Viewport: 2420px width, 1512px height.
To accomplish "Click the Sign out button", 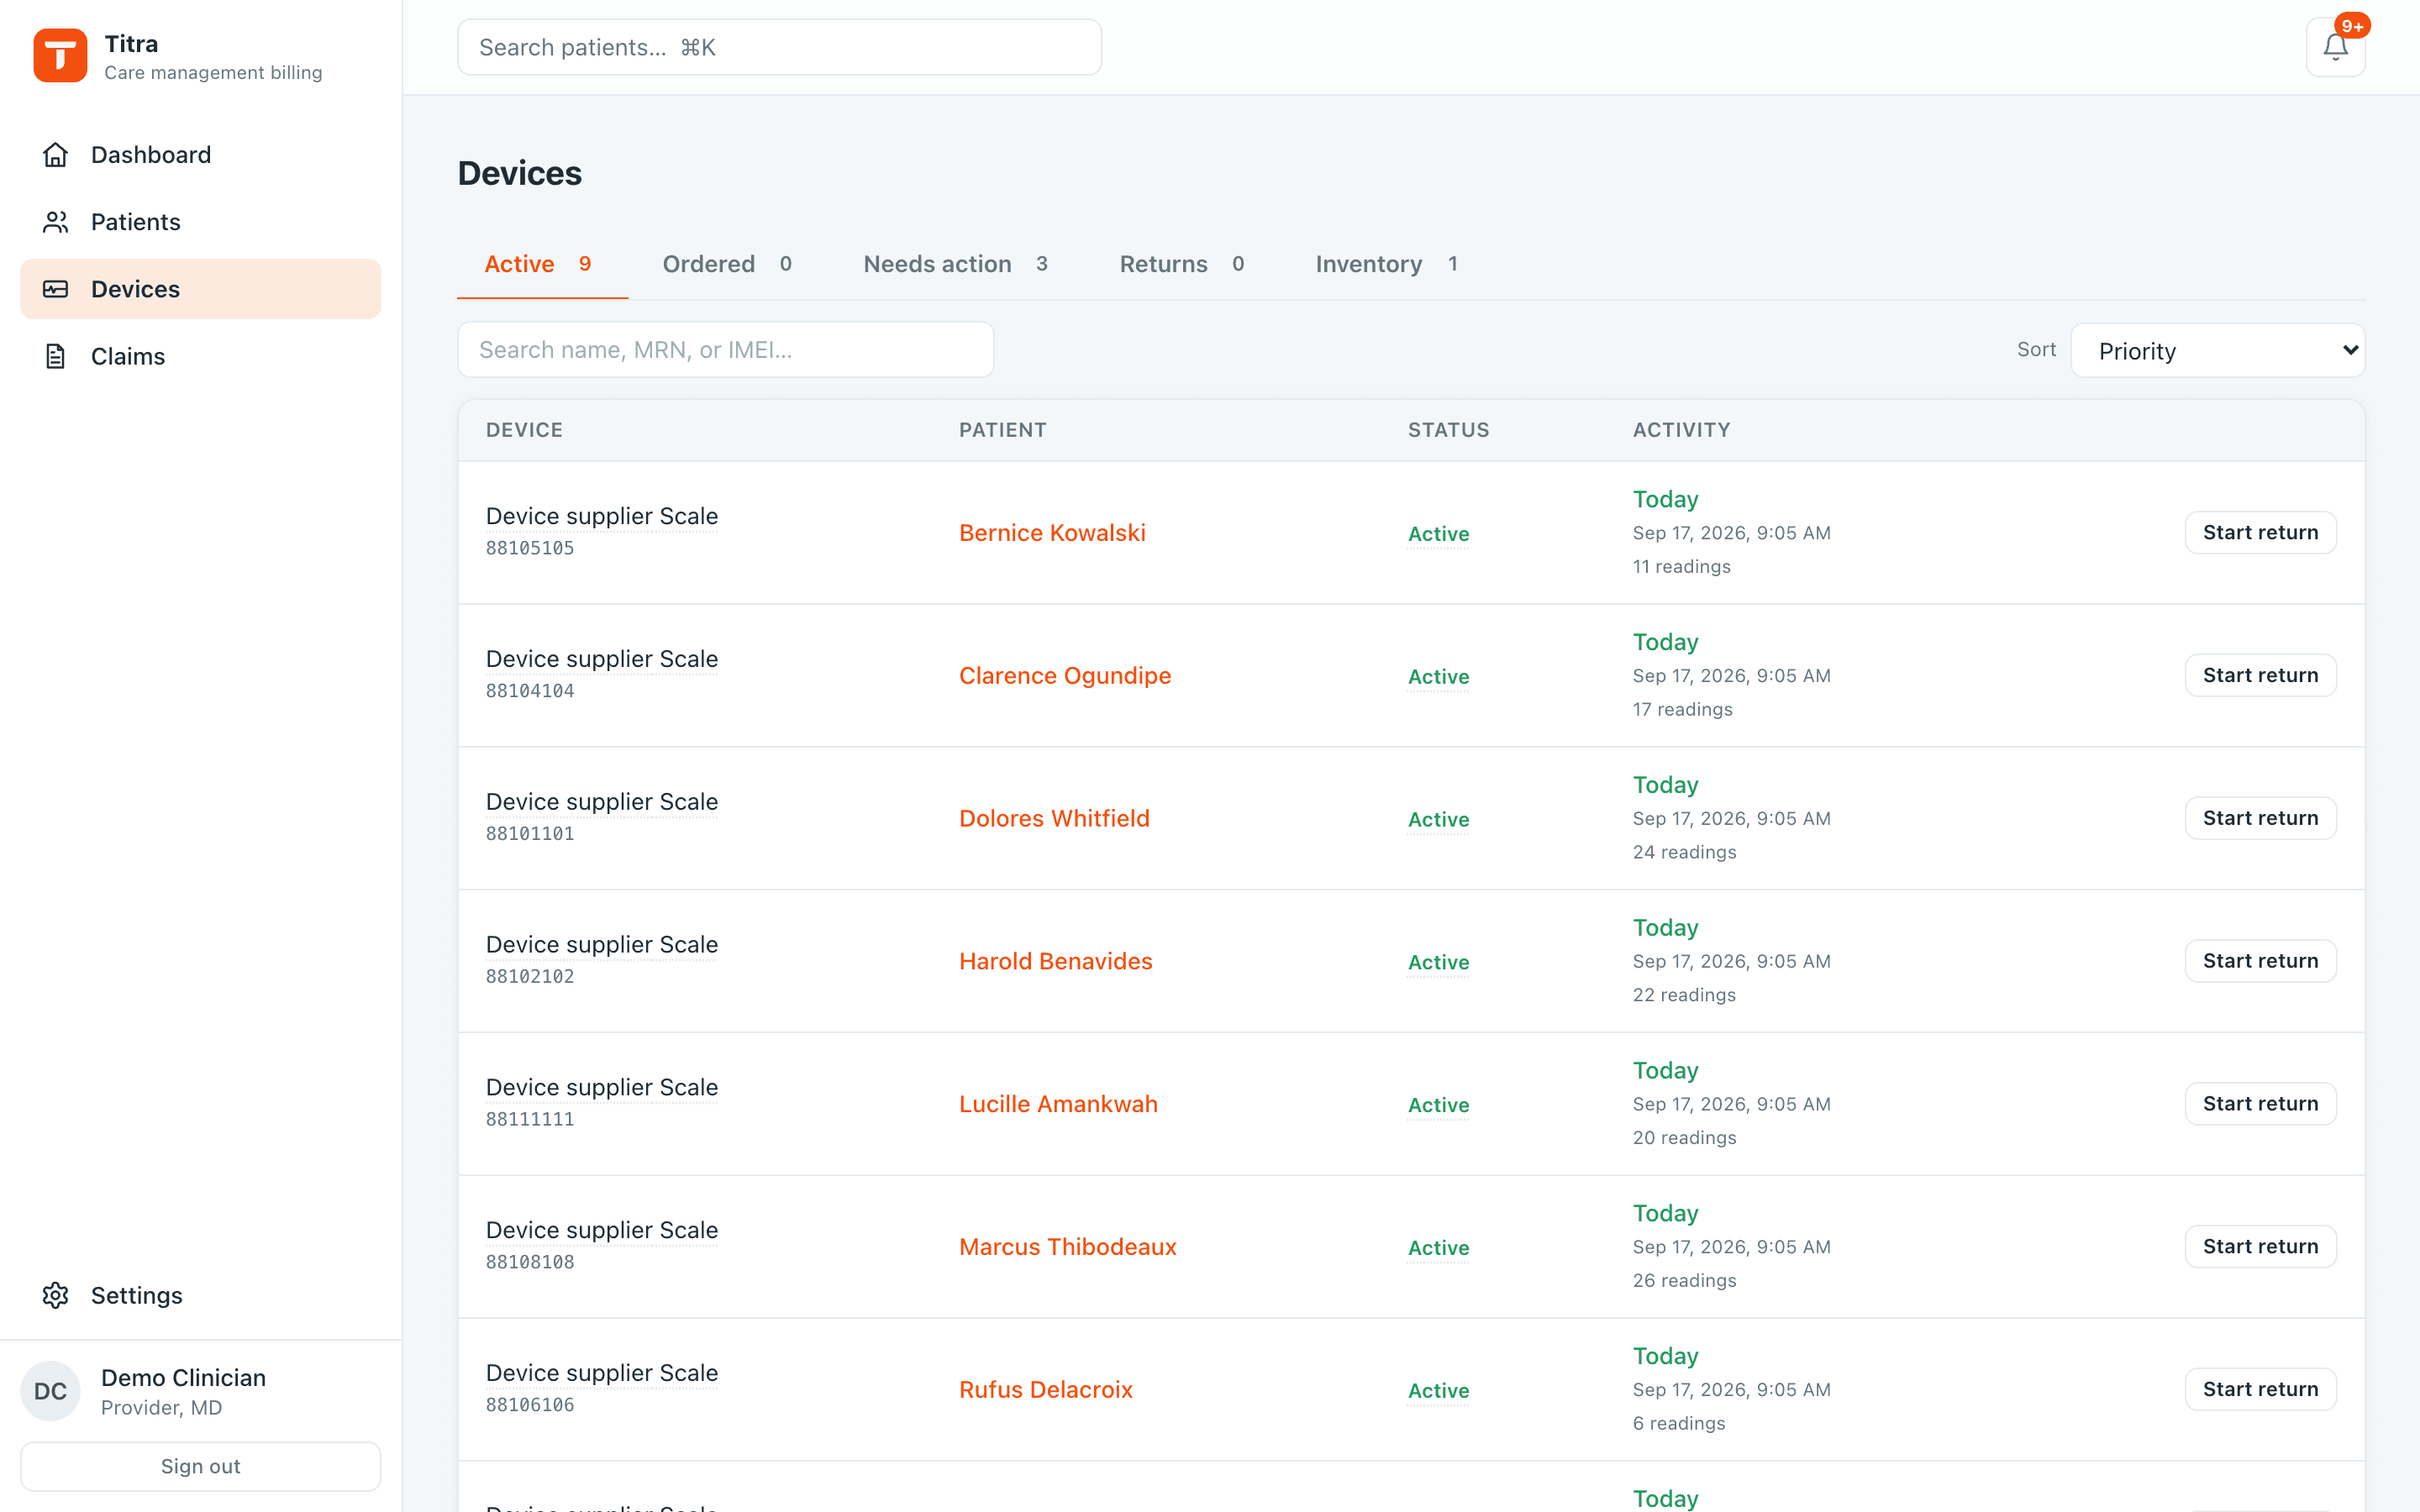I will (201, 1466).
